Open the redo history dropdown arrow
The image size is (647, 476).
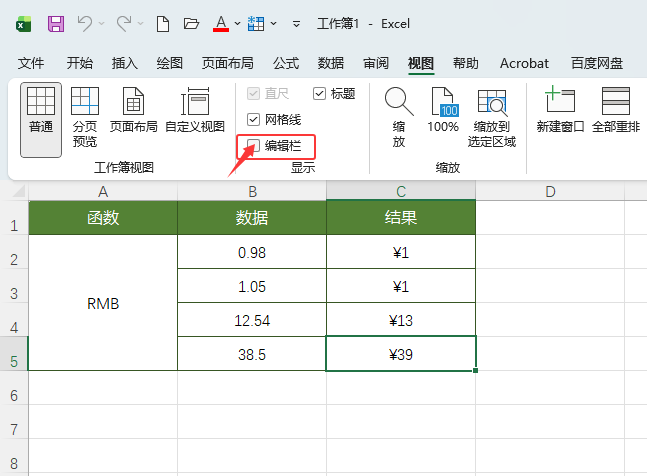(140, 24)
